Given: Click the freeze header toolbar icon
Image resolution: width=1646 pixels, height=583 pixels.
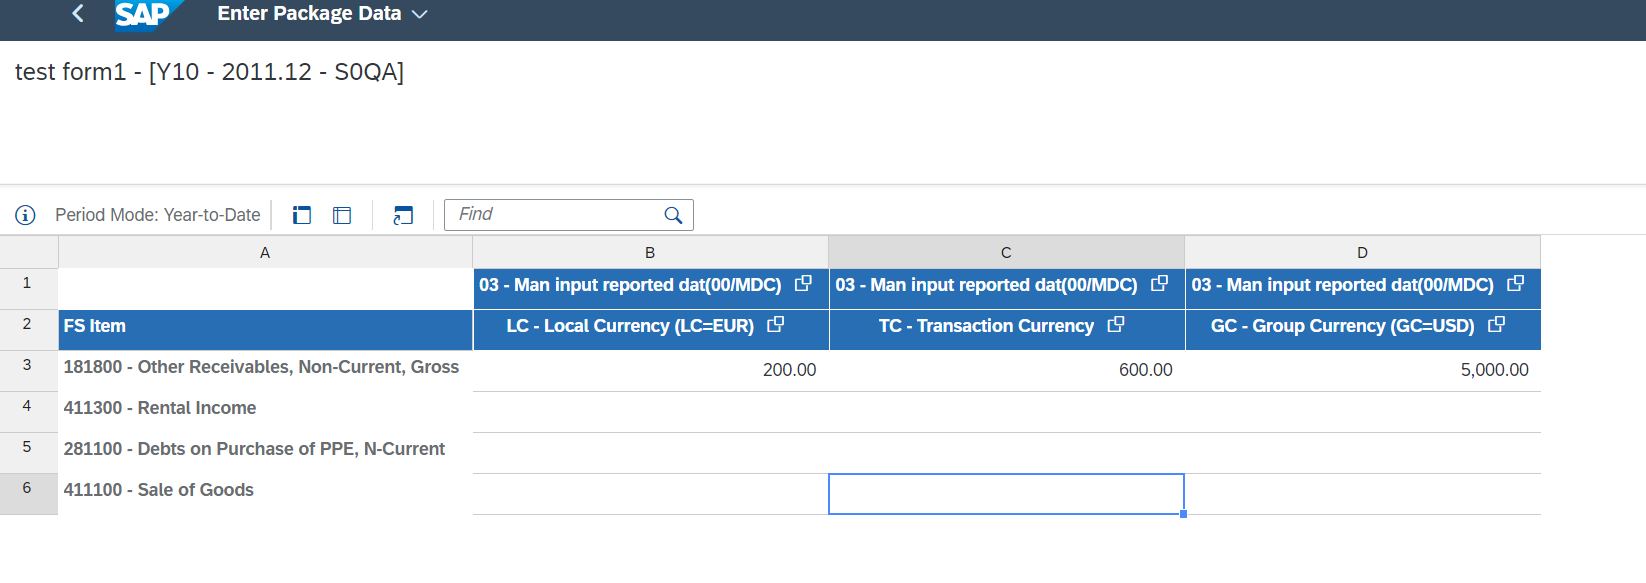Looking at the screenshot, I should (302, 215).
